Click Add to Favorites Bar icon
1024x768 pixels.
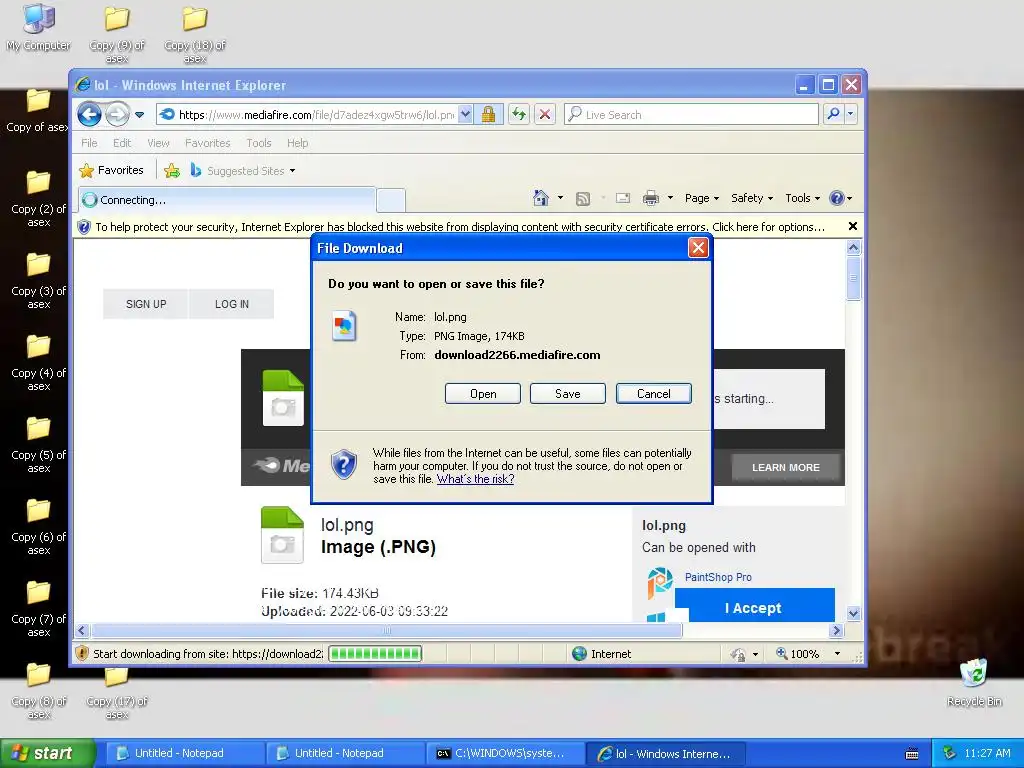[172, 170]
